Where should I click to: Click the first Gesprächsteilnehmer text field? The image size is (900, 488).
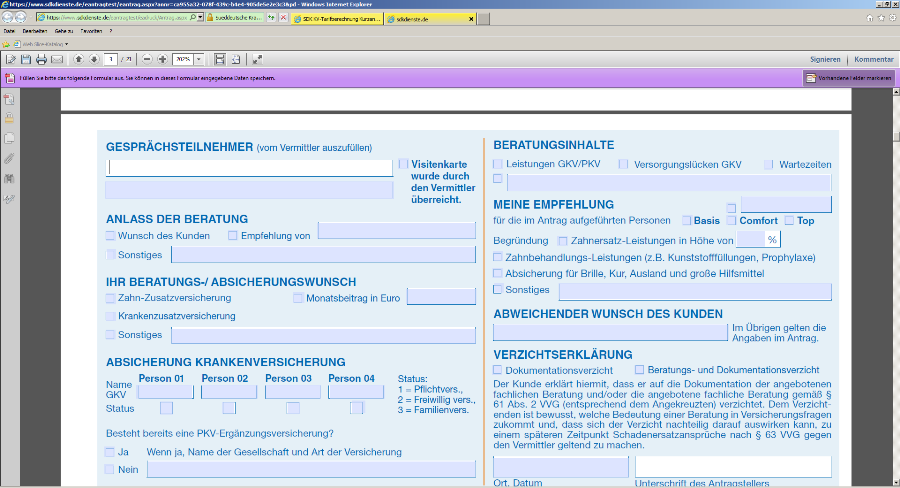(249, 167)
